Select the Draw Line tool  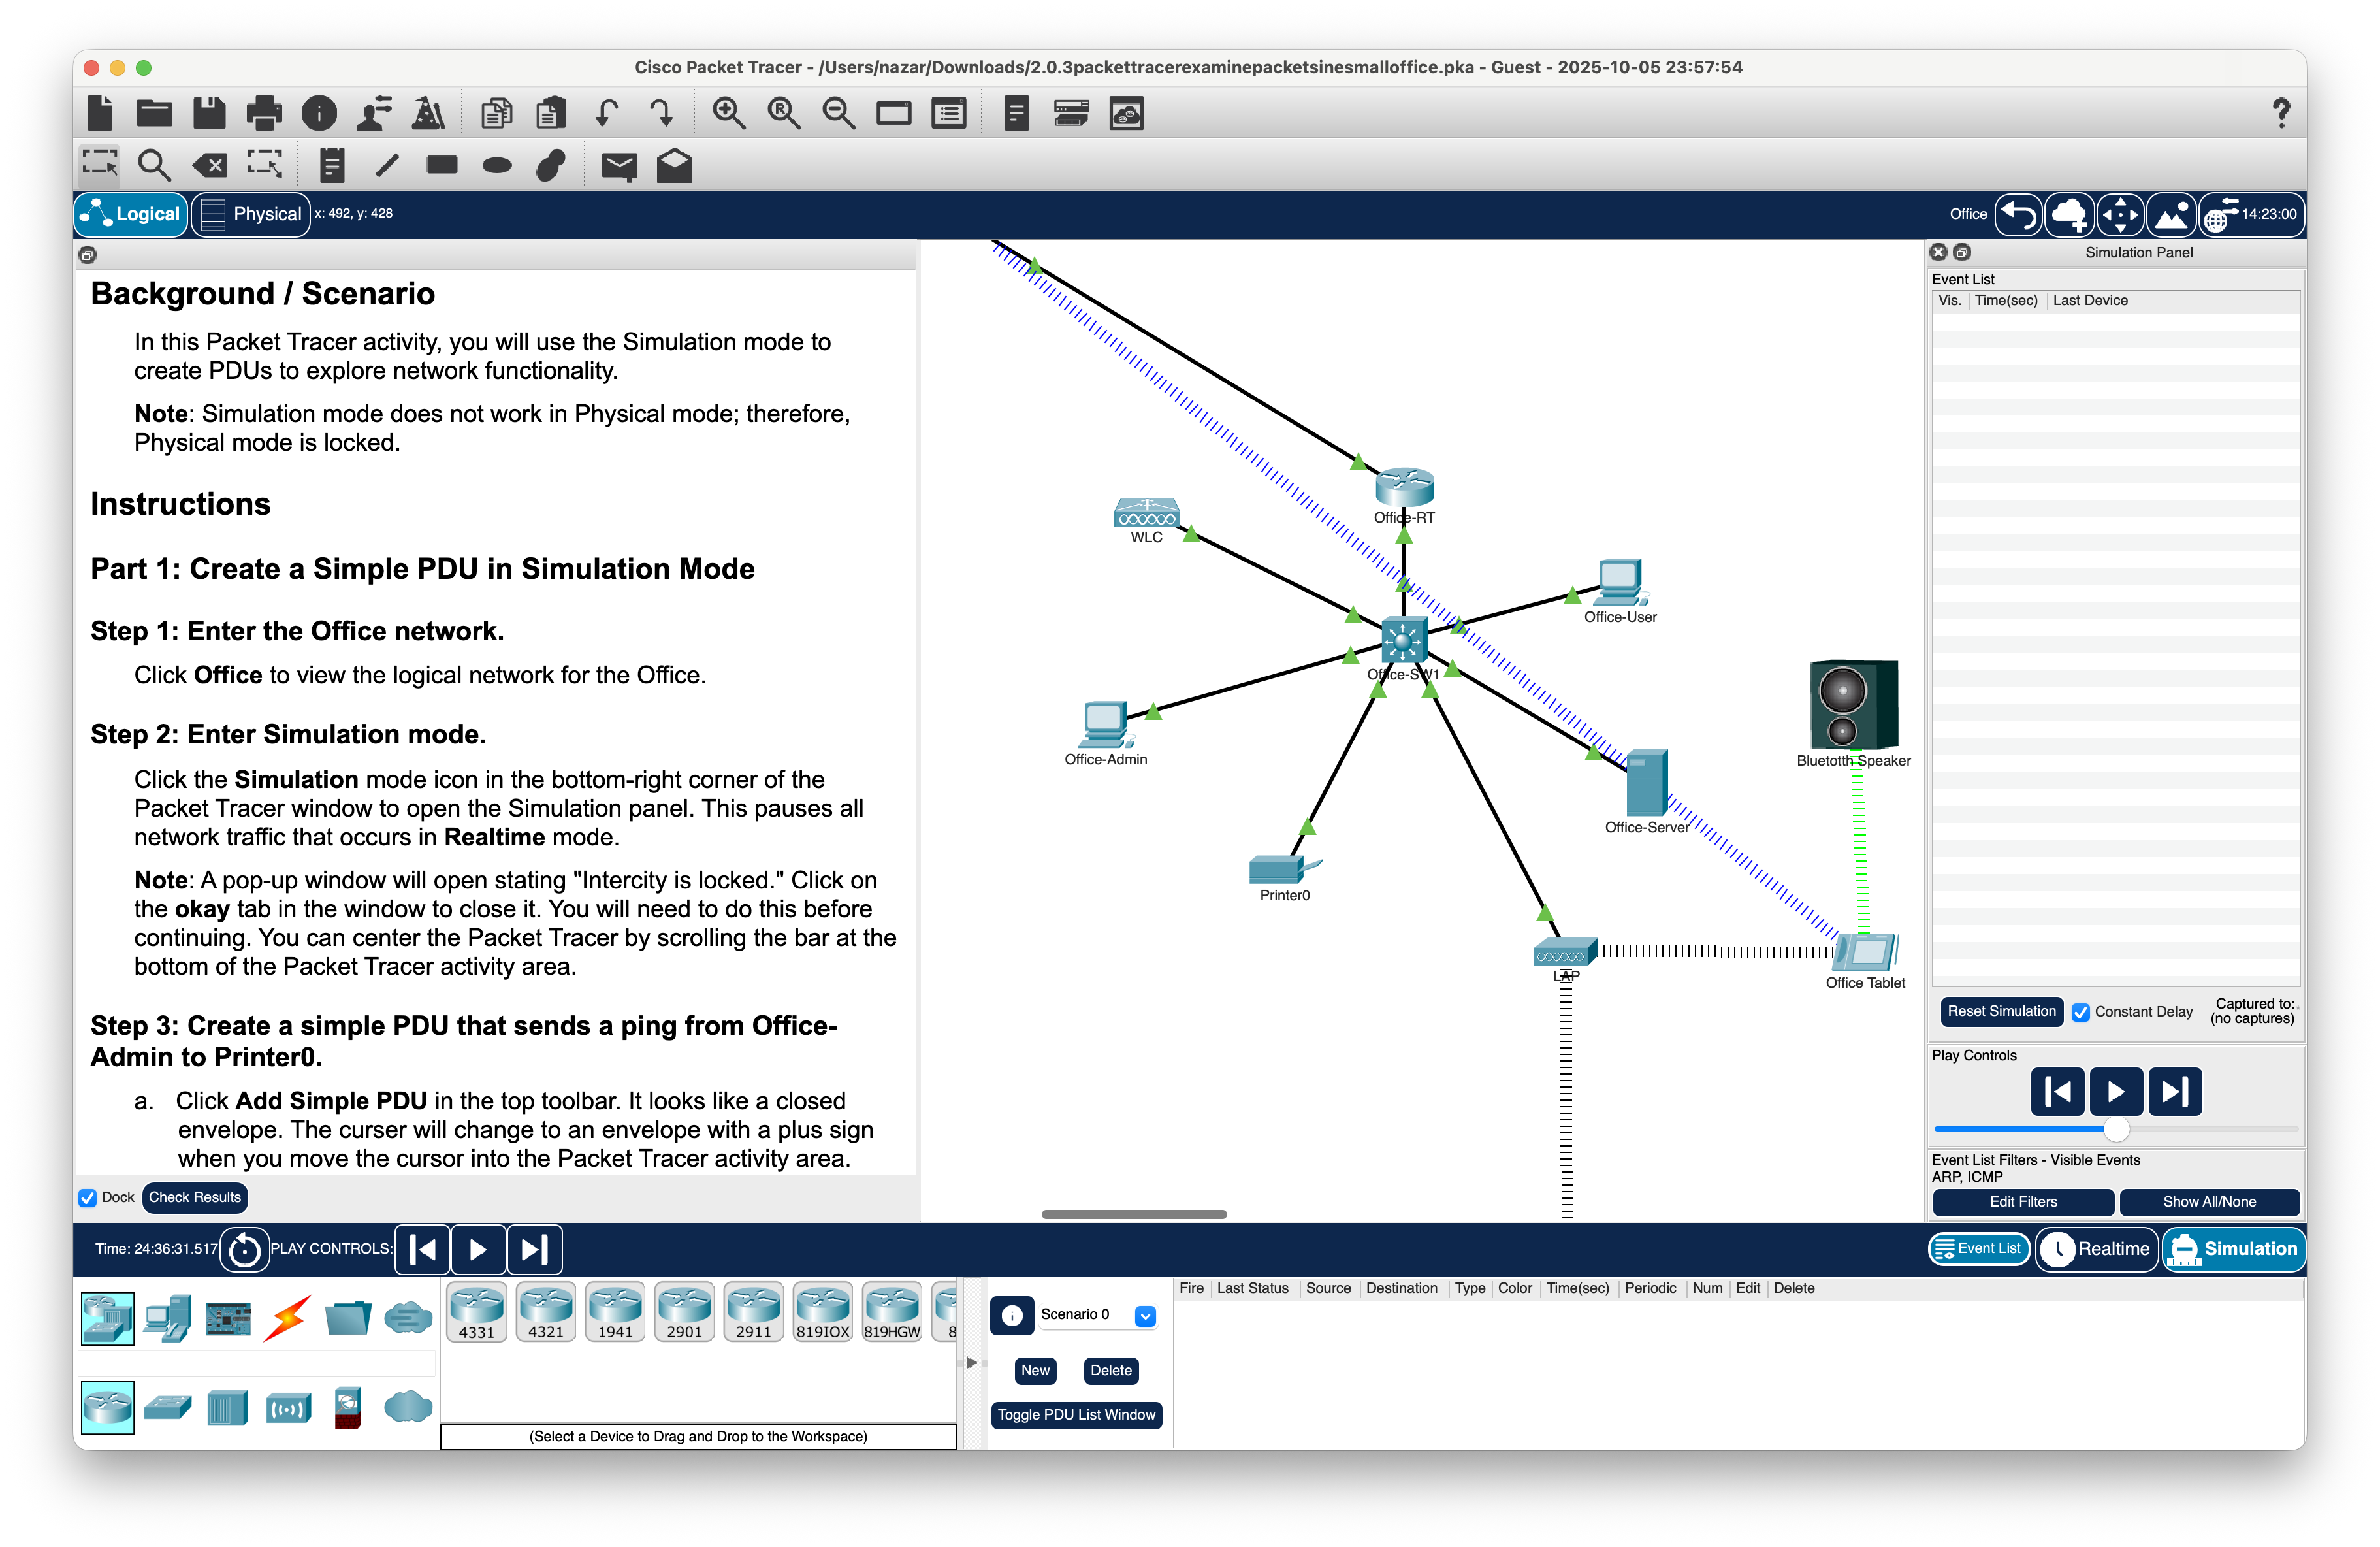click(387, 165)
